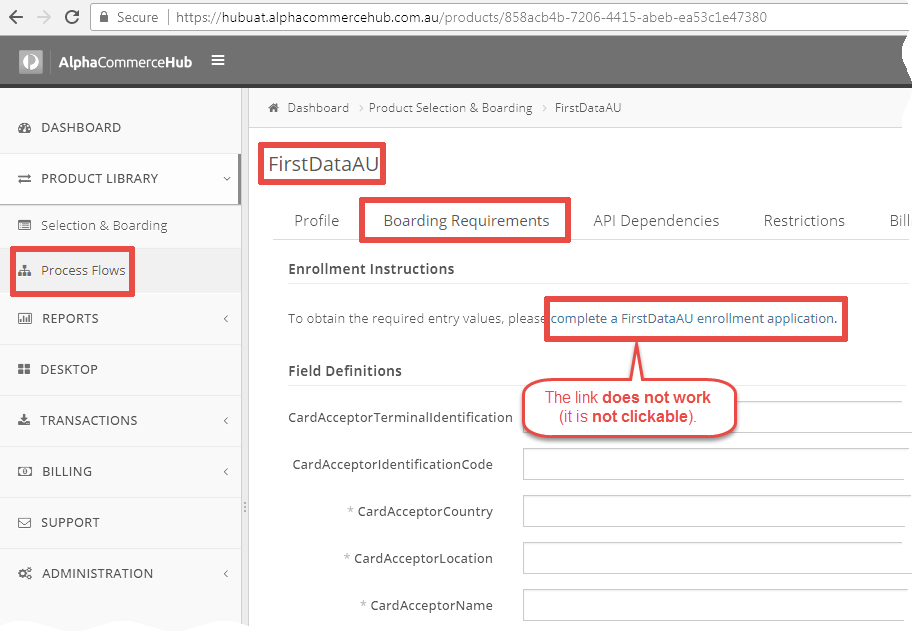Click the CardAcceptorIdentificationCode input field
The height and width of the screenshot is (632, 913).
coord(716,464)
